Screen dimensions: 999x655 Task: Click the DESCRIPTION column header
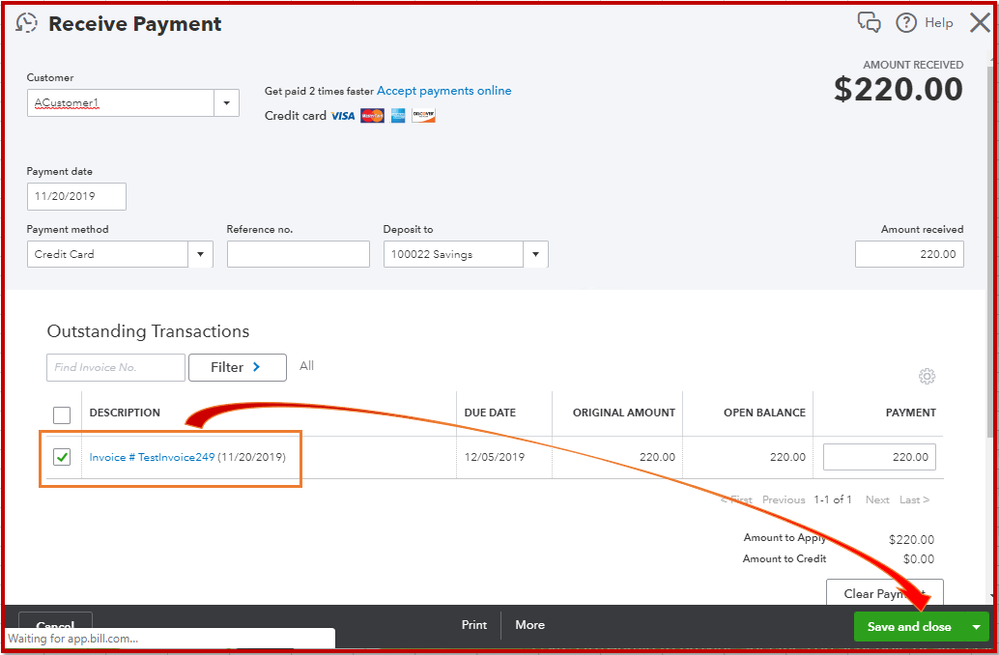[125, 413]
